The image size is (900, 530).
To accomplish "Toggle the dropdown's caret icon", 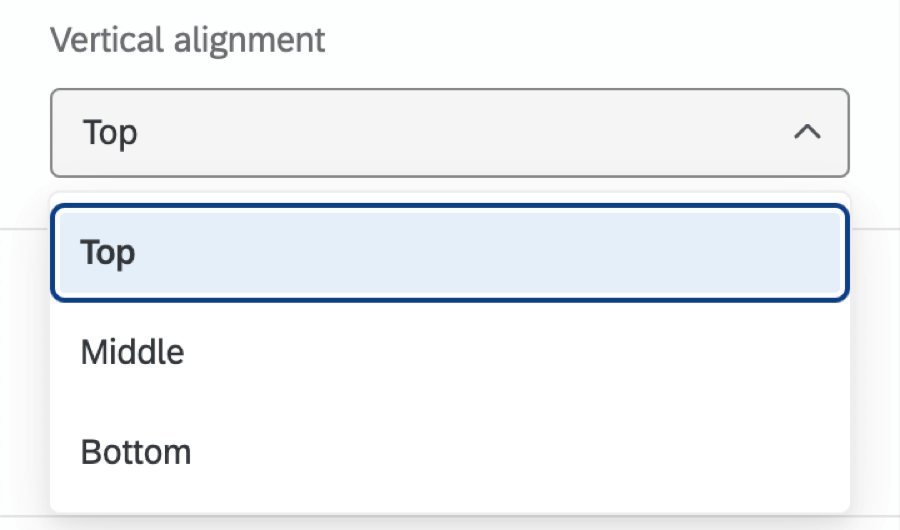I will tap(807, 132).
